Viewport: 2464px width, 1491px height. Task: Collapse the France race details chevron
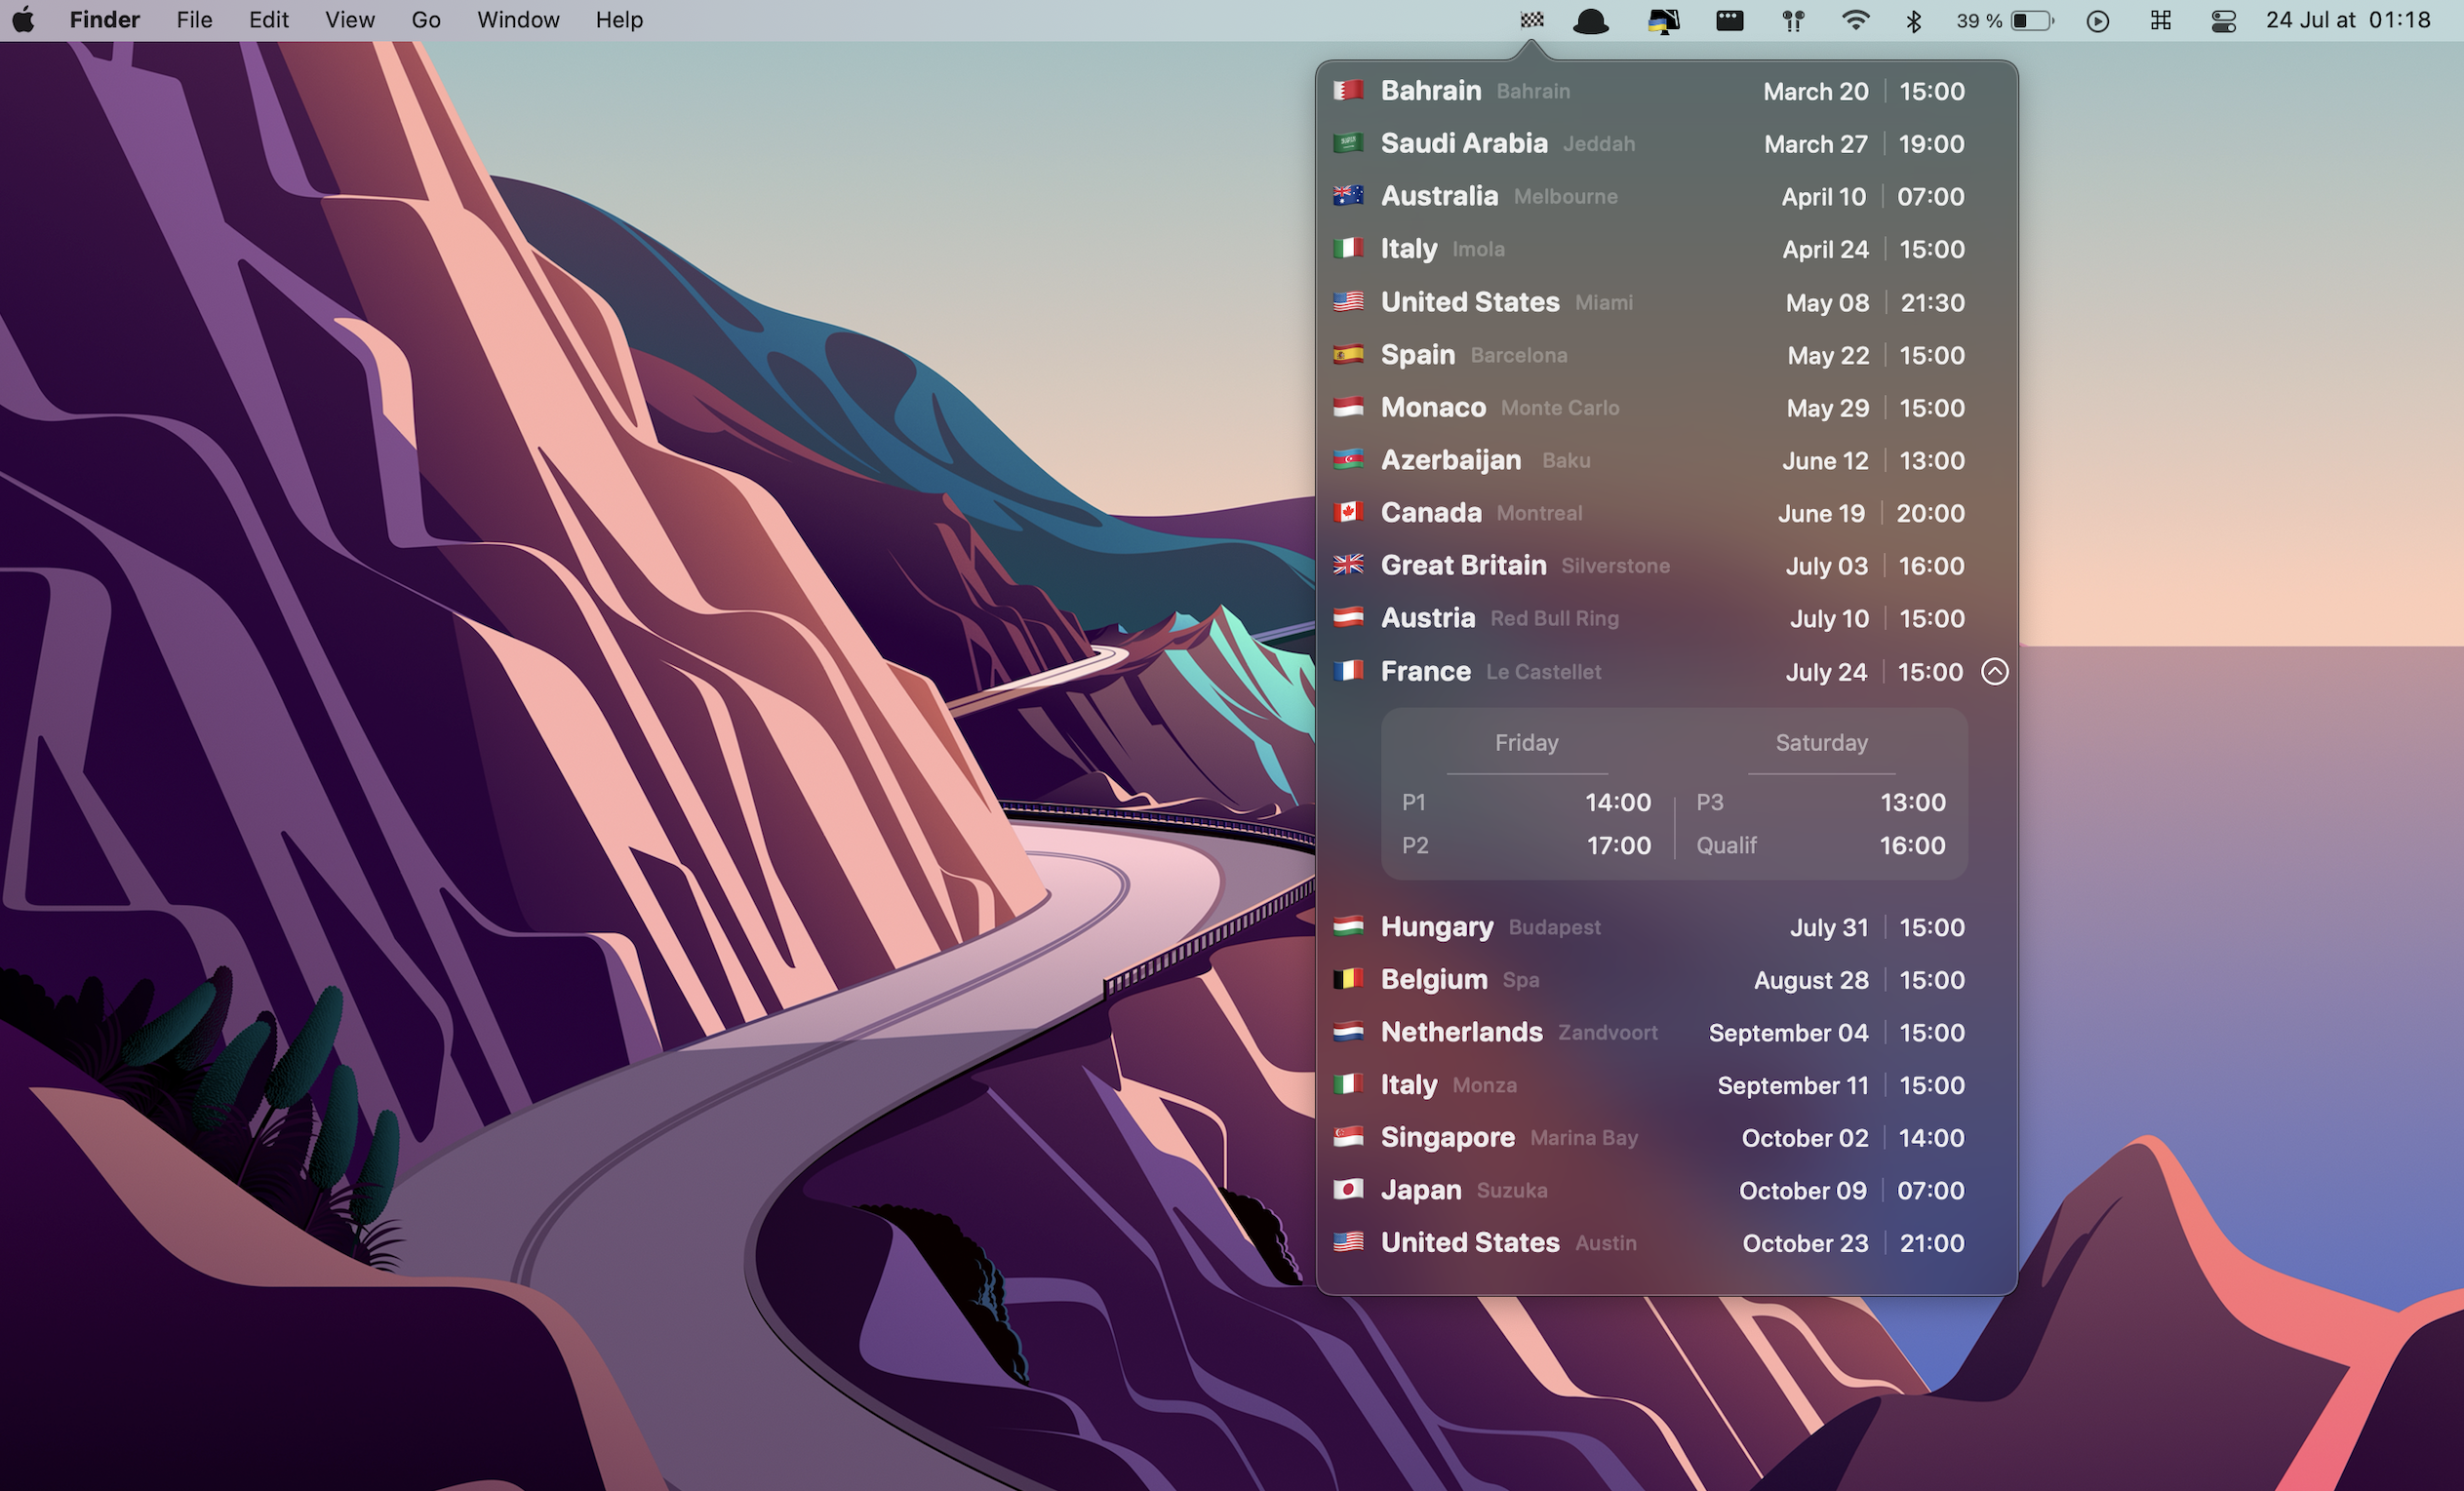[x=1994, y=671]
